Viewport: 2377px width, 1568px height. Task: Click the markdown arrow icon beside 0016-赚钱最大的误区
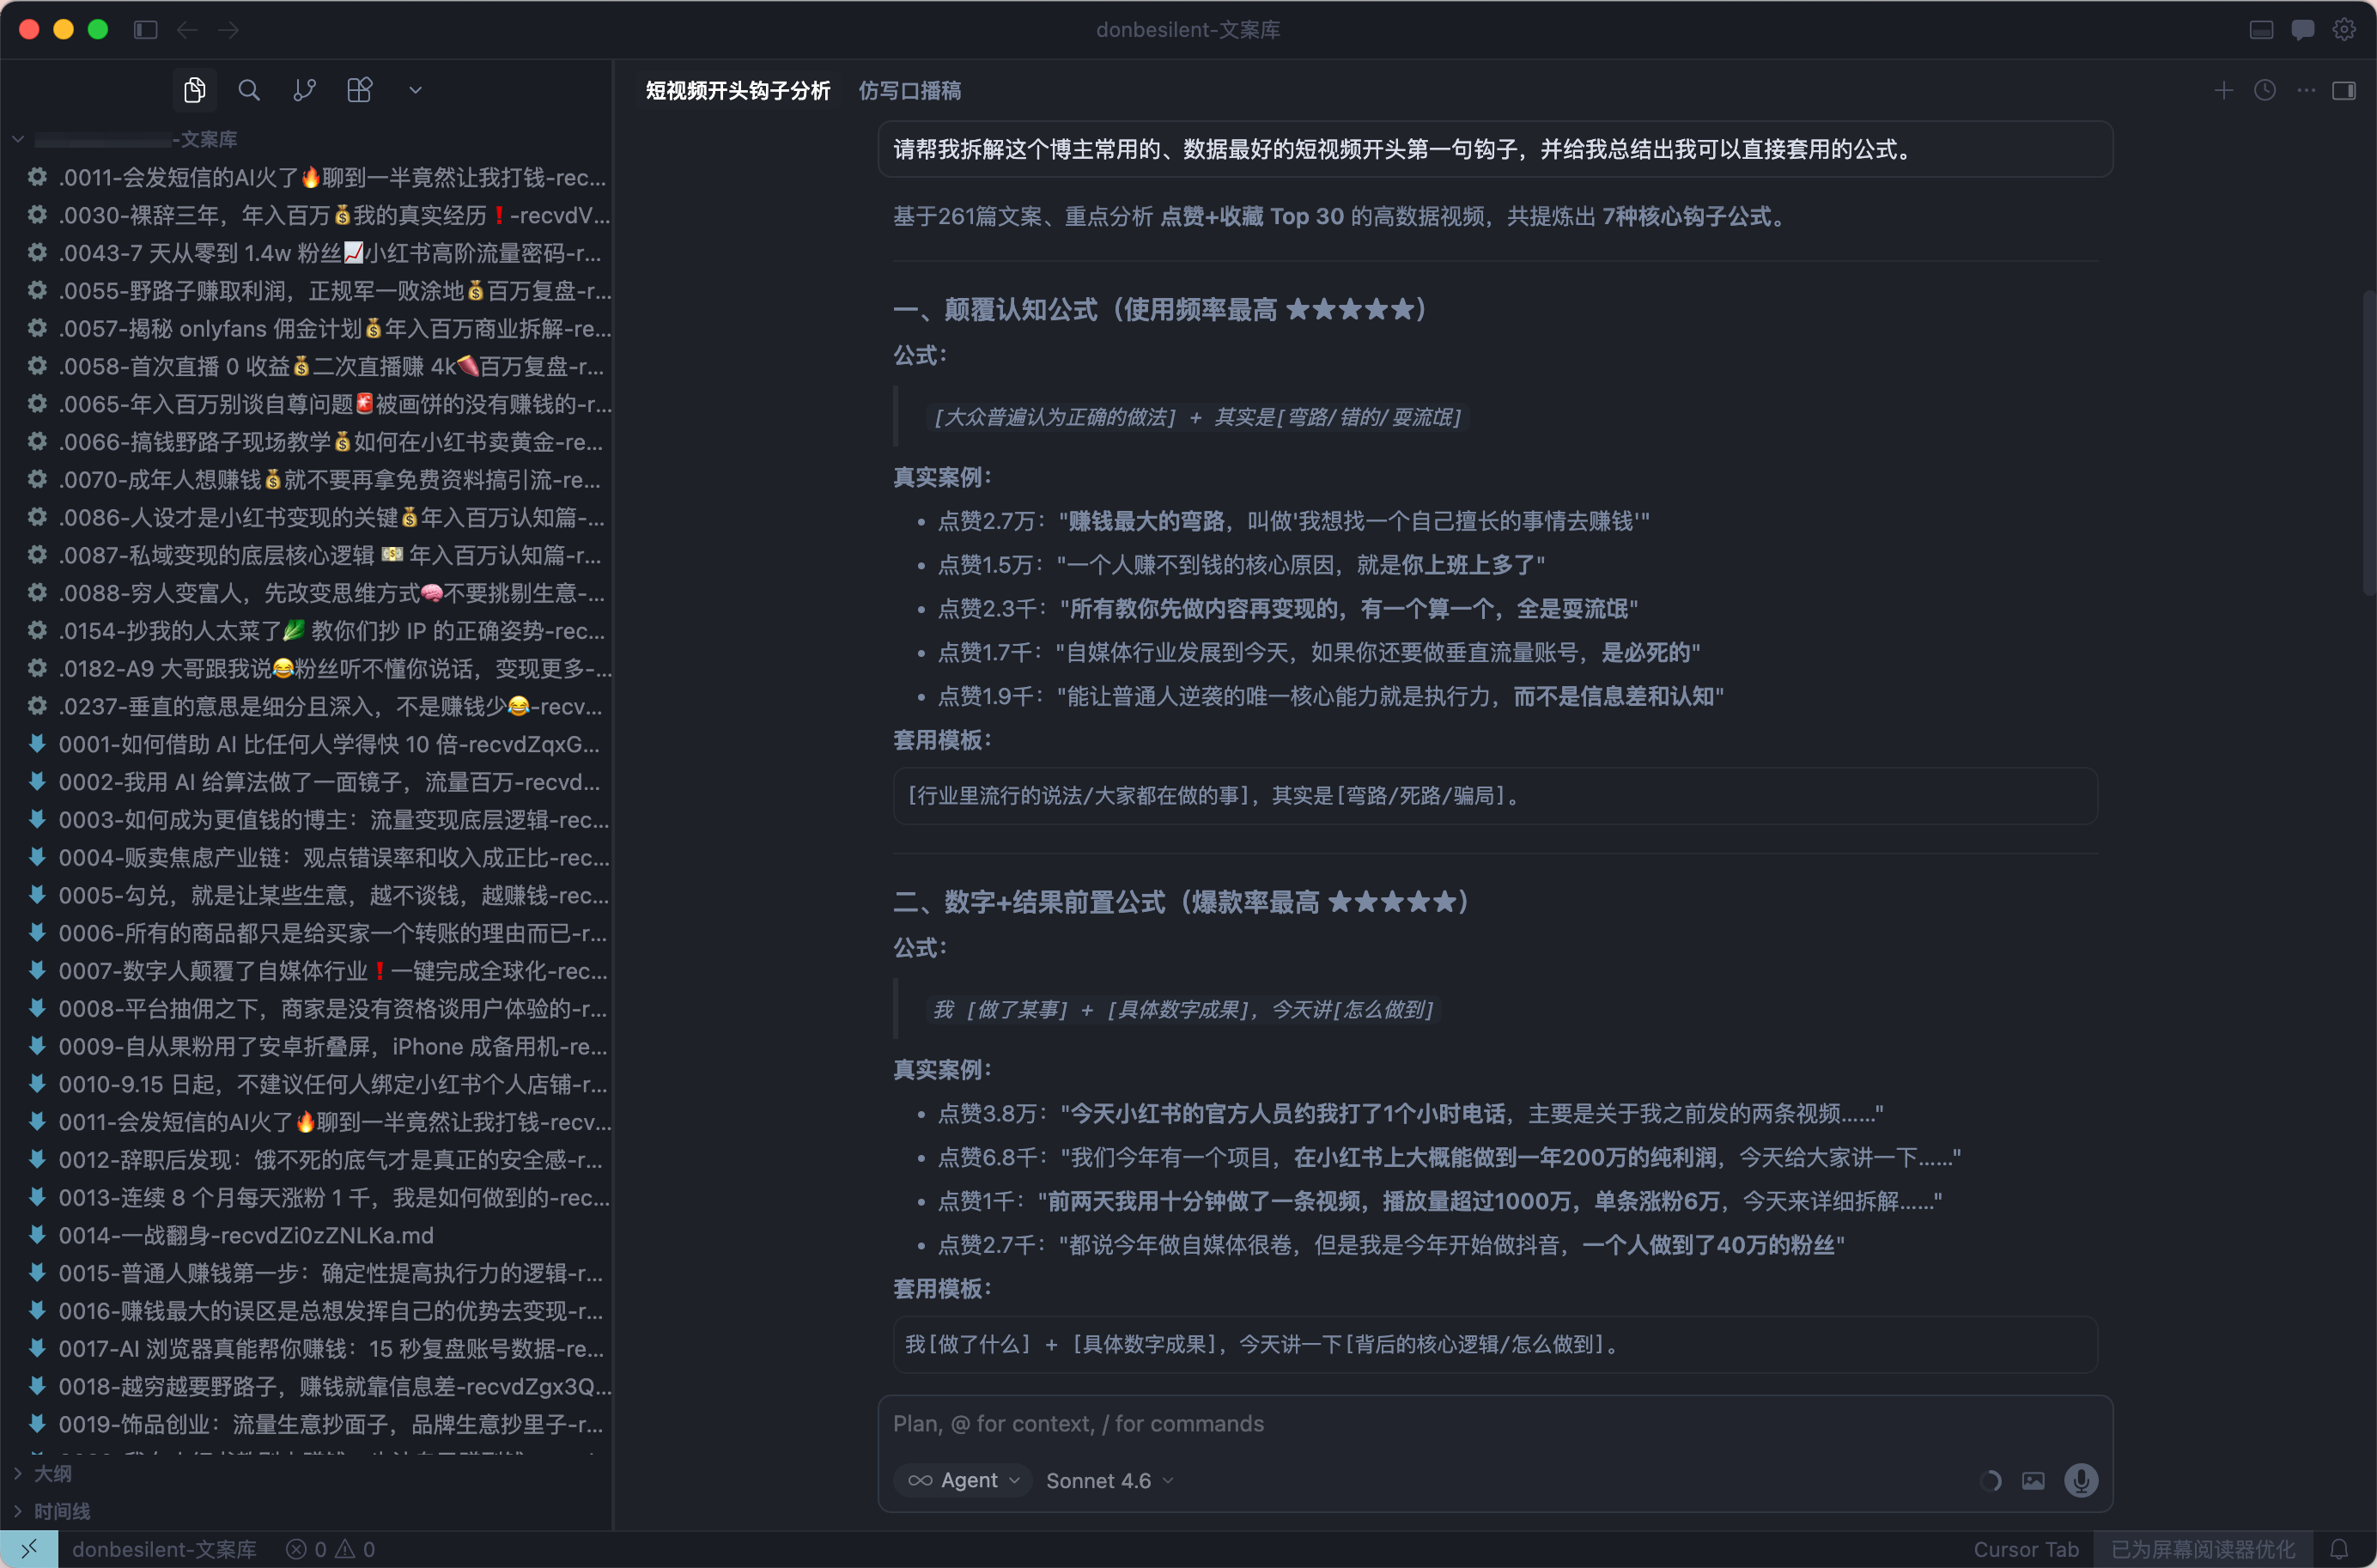[x=37, y=1310]
